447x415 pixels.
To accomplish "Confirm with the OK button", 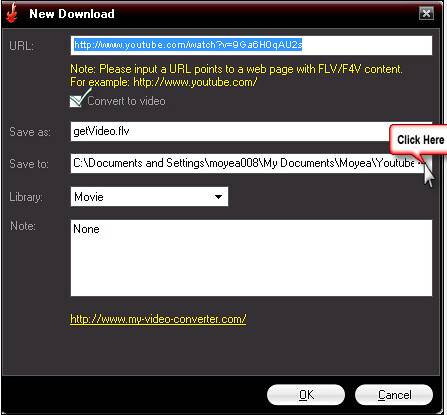I will [x=306, y=395].
